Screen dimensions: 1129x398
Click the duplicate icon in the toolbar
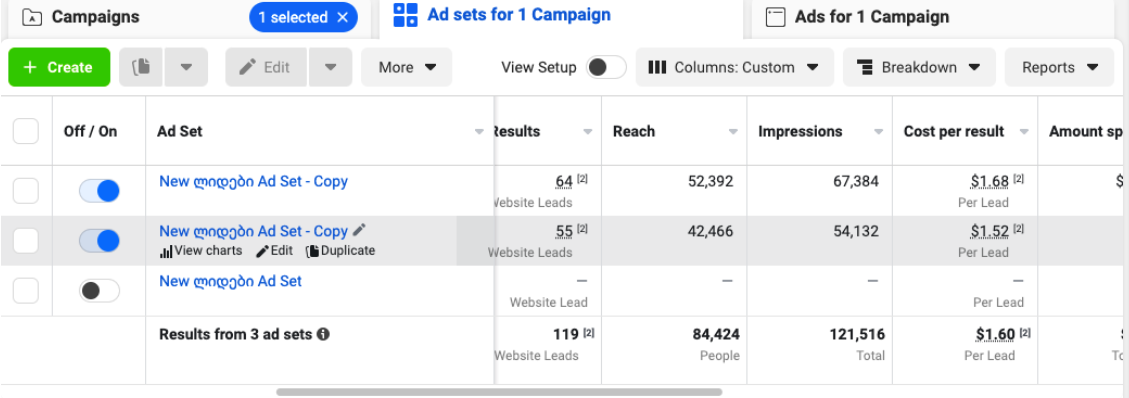141,67
